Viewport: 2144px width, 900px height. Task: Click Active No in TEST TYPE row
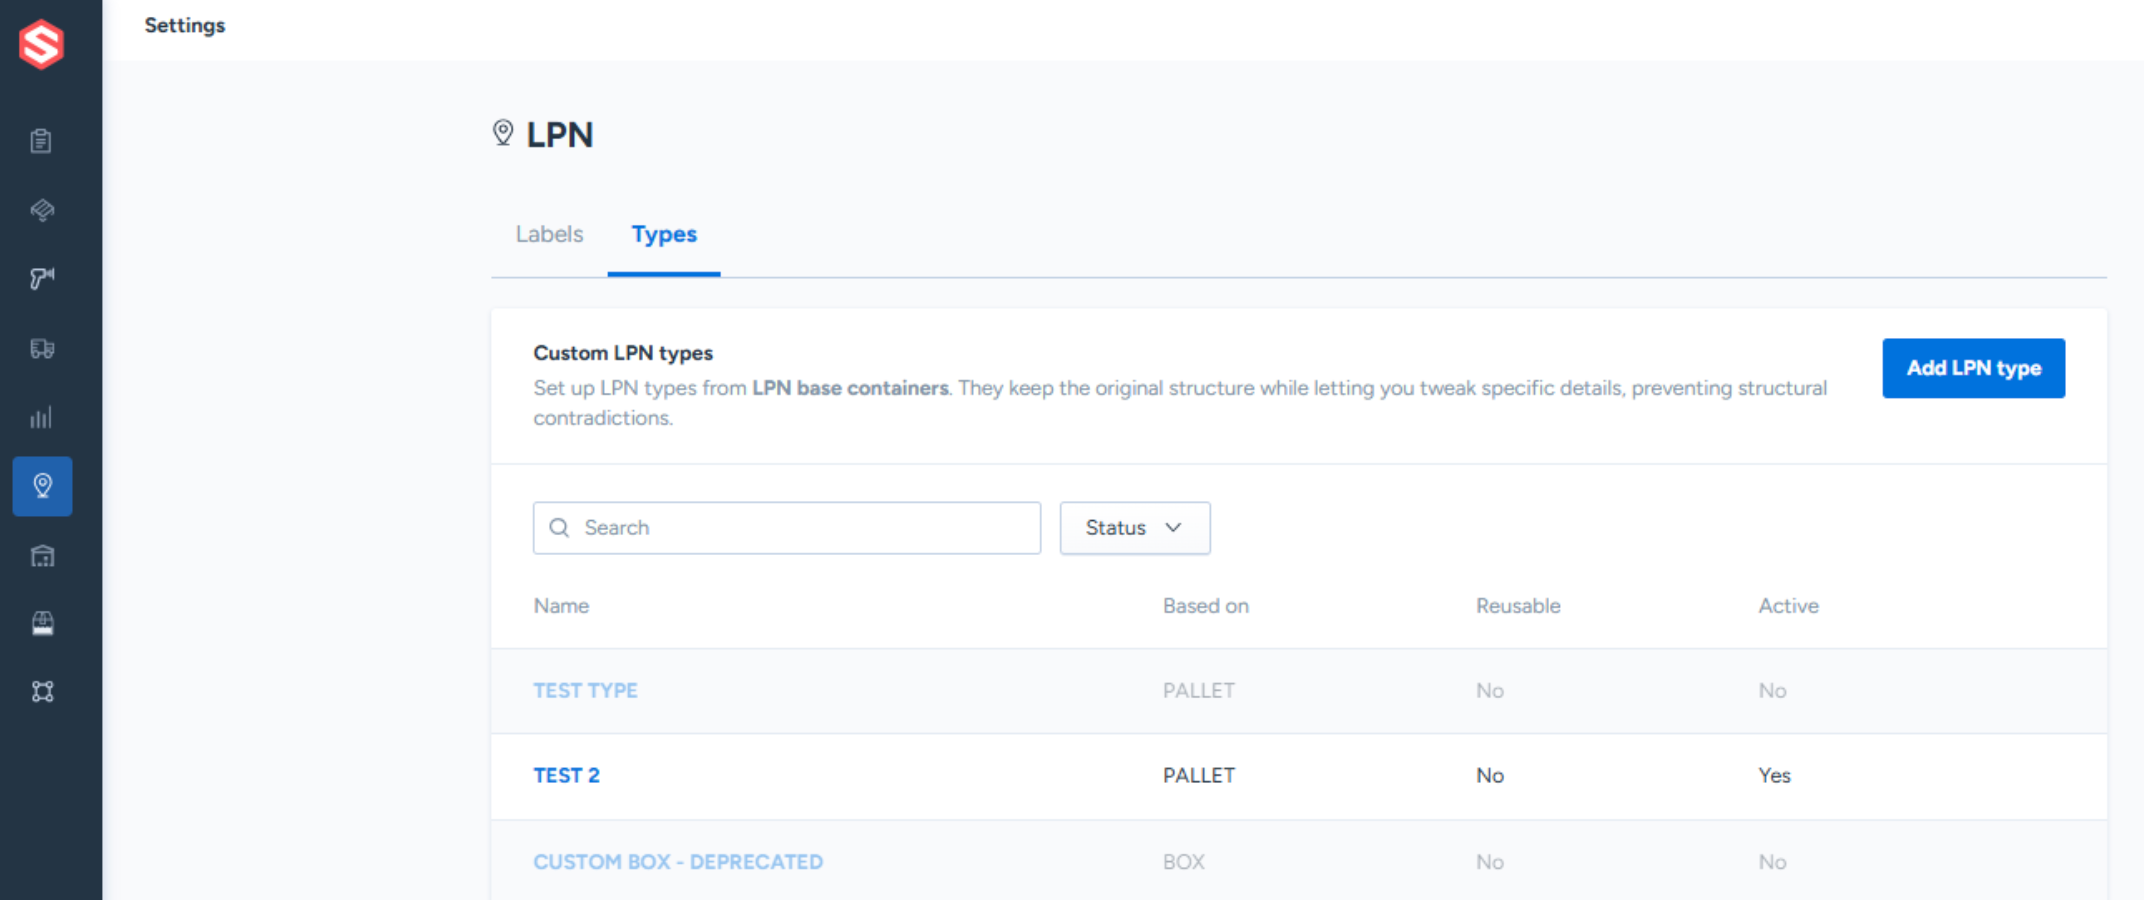point(1772,690)
